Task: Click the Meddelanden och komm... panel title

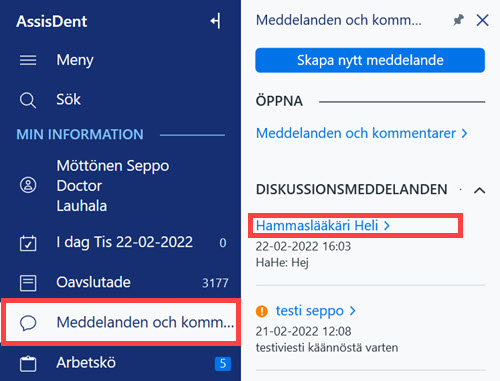Action: click(x=339, y=20)
